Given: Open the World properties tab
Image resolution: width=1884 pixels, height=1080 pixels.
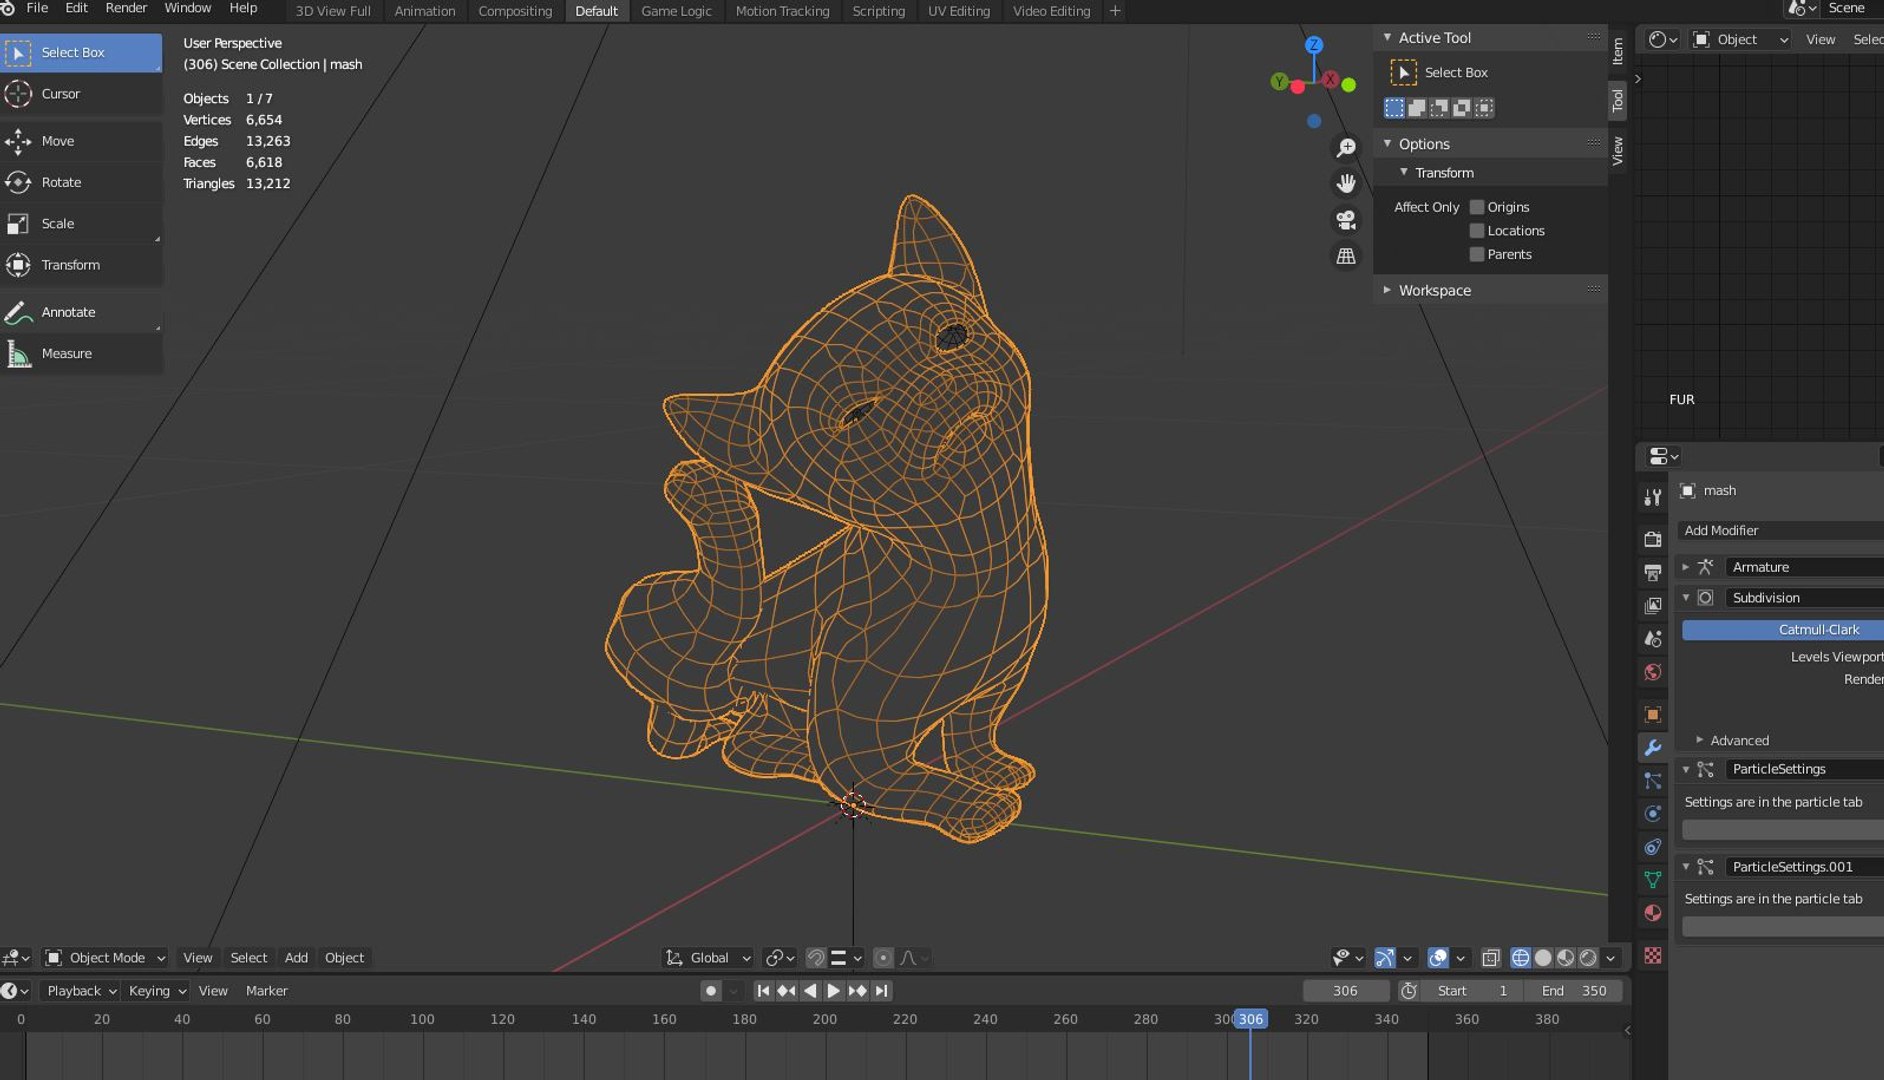Looking at the screenshot, I should (1652, 672).
